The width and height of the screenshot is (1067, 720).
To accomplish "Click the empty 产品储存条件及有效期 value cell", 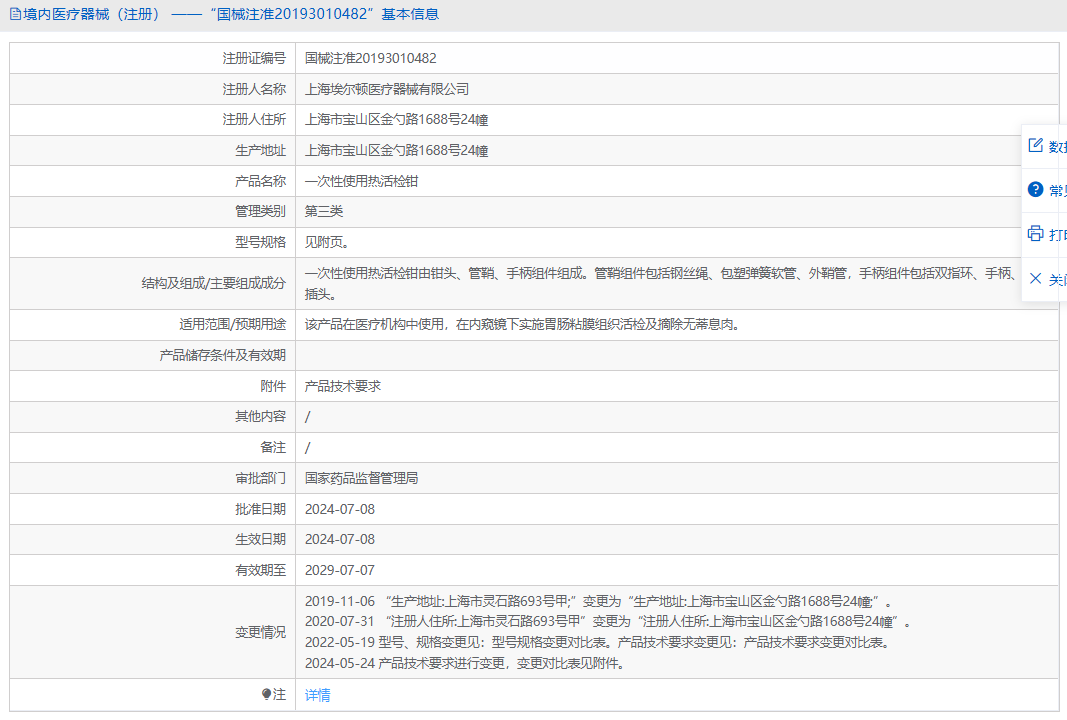I will 676,355.
